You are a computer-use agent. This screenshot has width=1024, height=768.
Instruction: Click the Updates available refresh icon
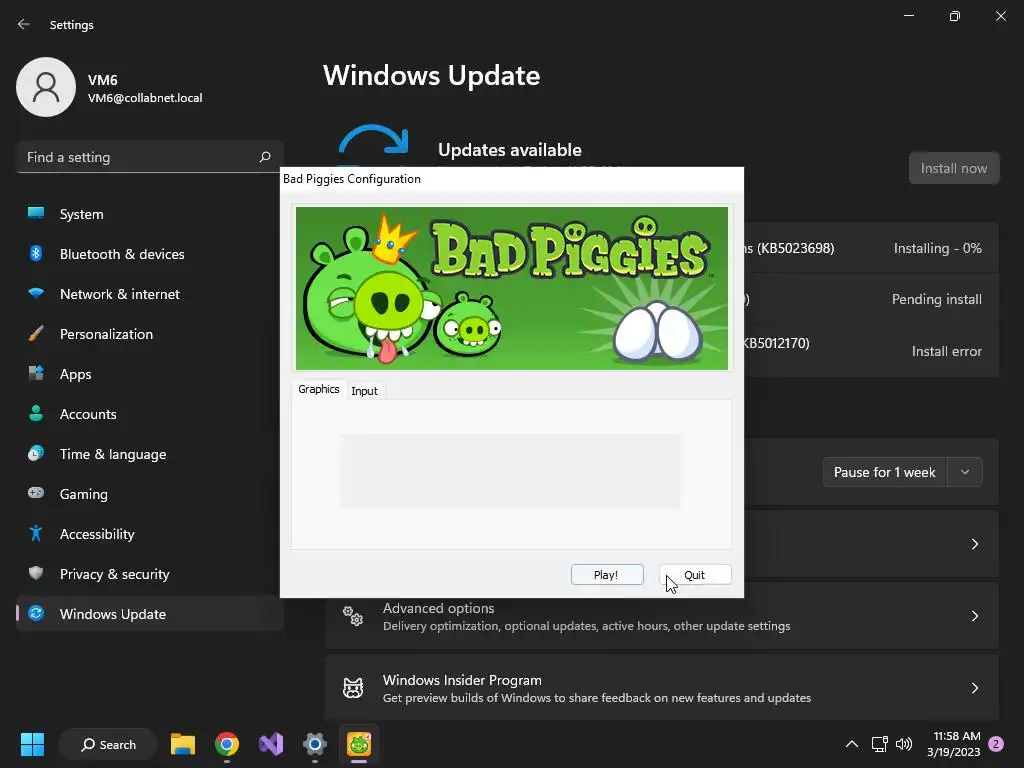pyautogui.click(x=373, y=145)
